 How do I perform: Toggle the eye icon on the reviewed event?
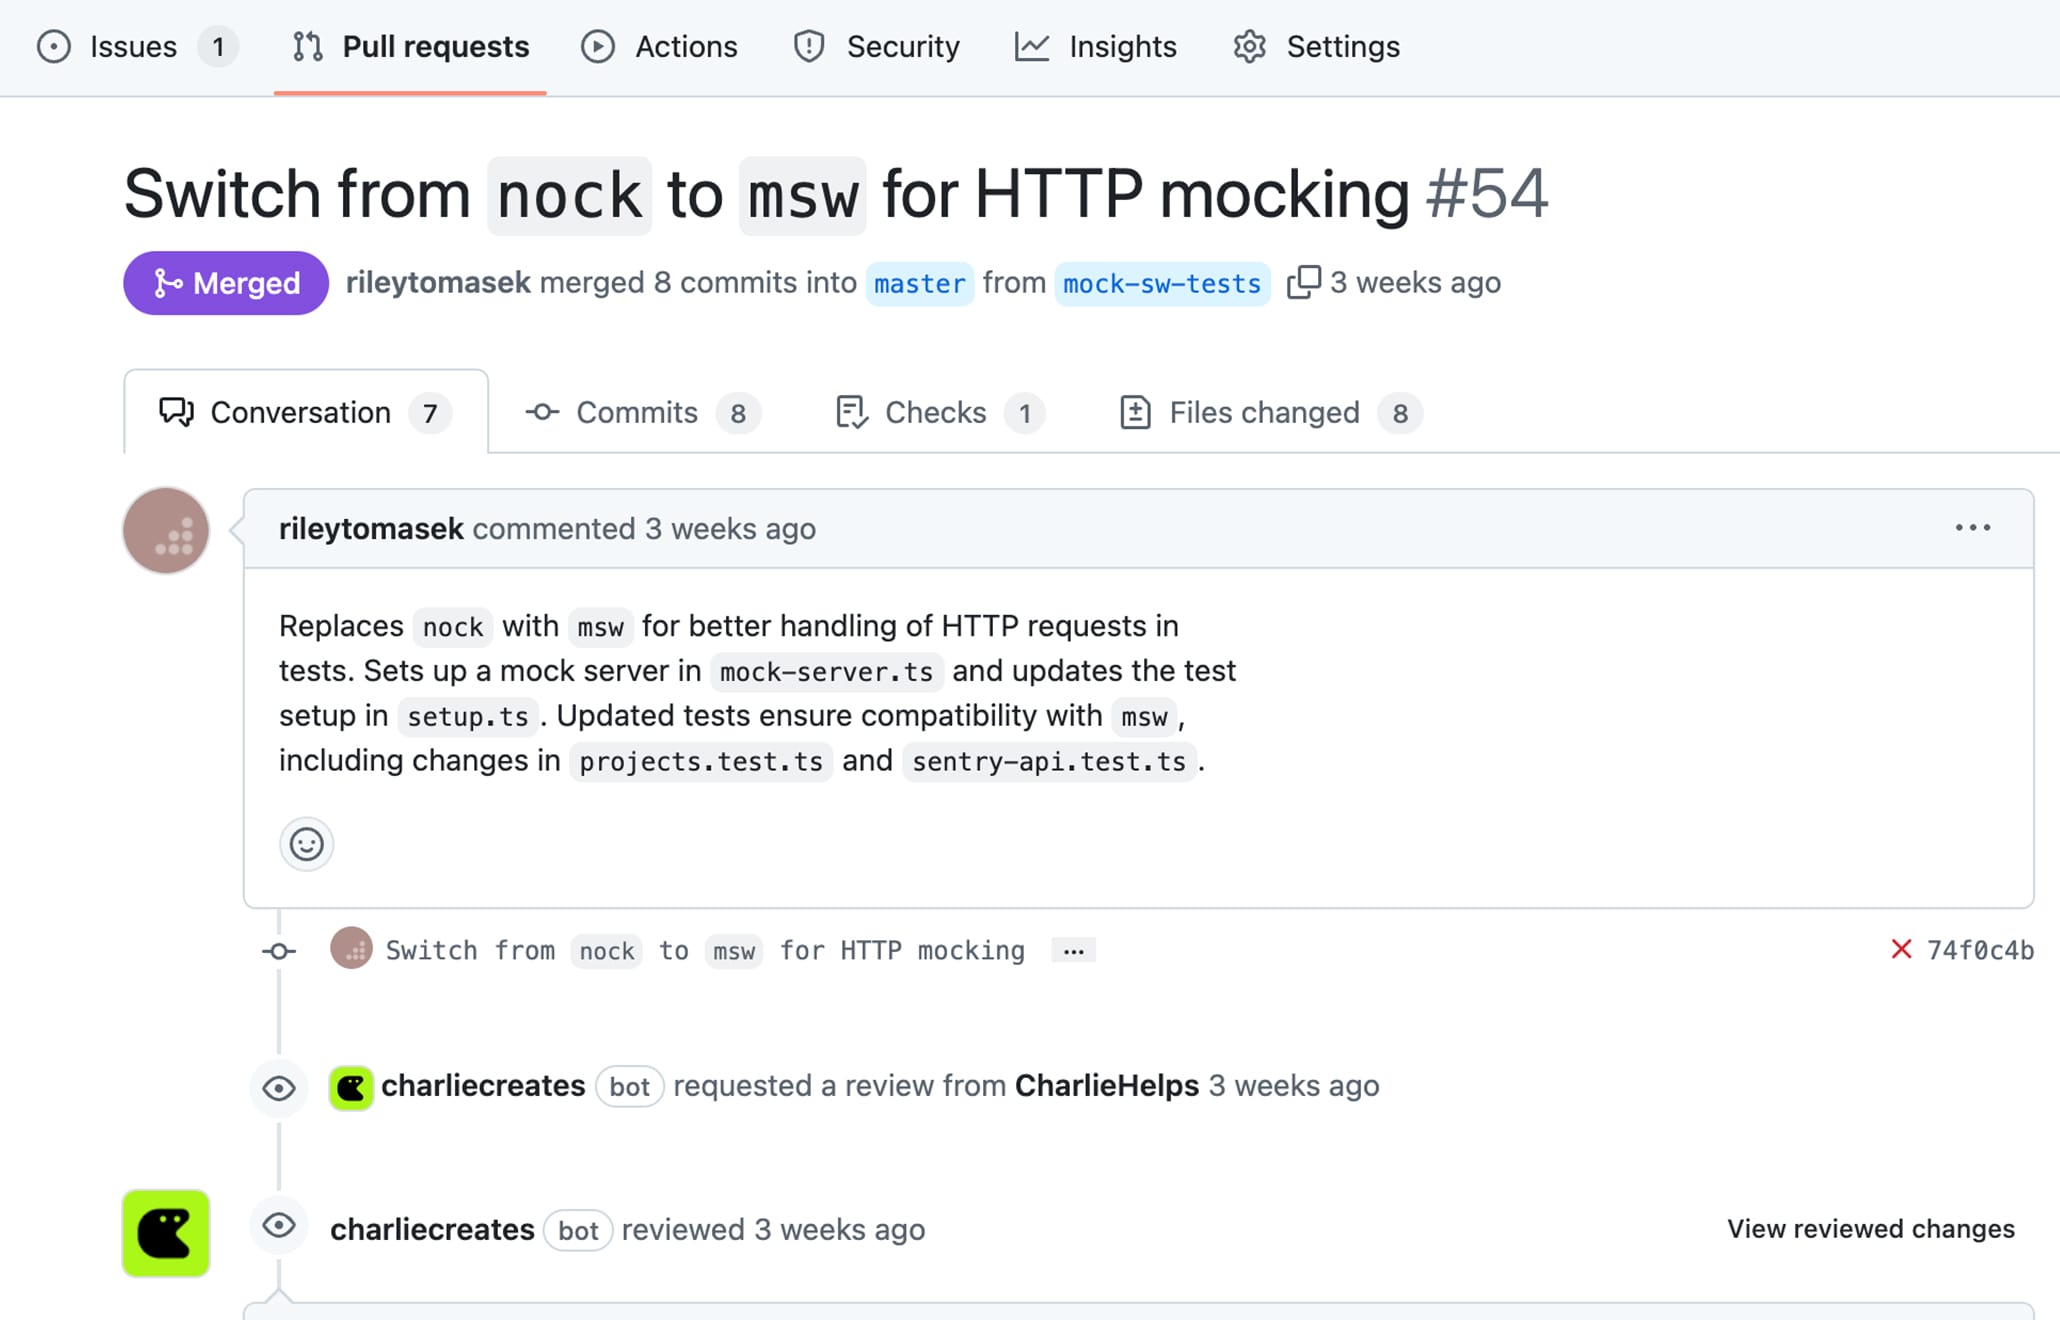pyautogui.click(x=279, y=1225)
